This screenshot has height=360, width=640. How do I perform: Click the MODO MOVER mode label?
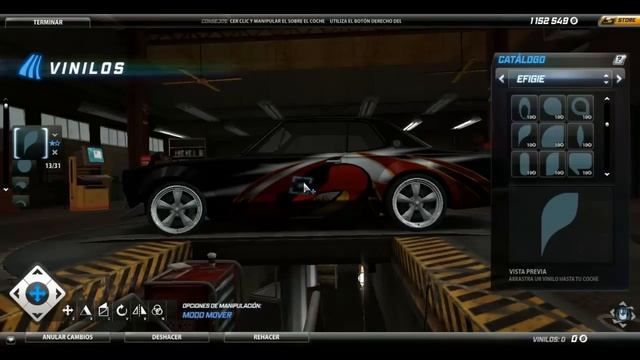click(207, 315)
